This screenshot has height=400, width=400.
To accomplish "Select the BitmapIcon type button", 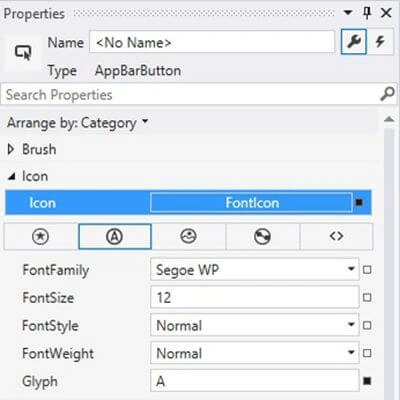I will pos(188,237).
